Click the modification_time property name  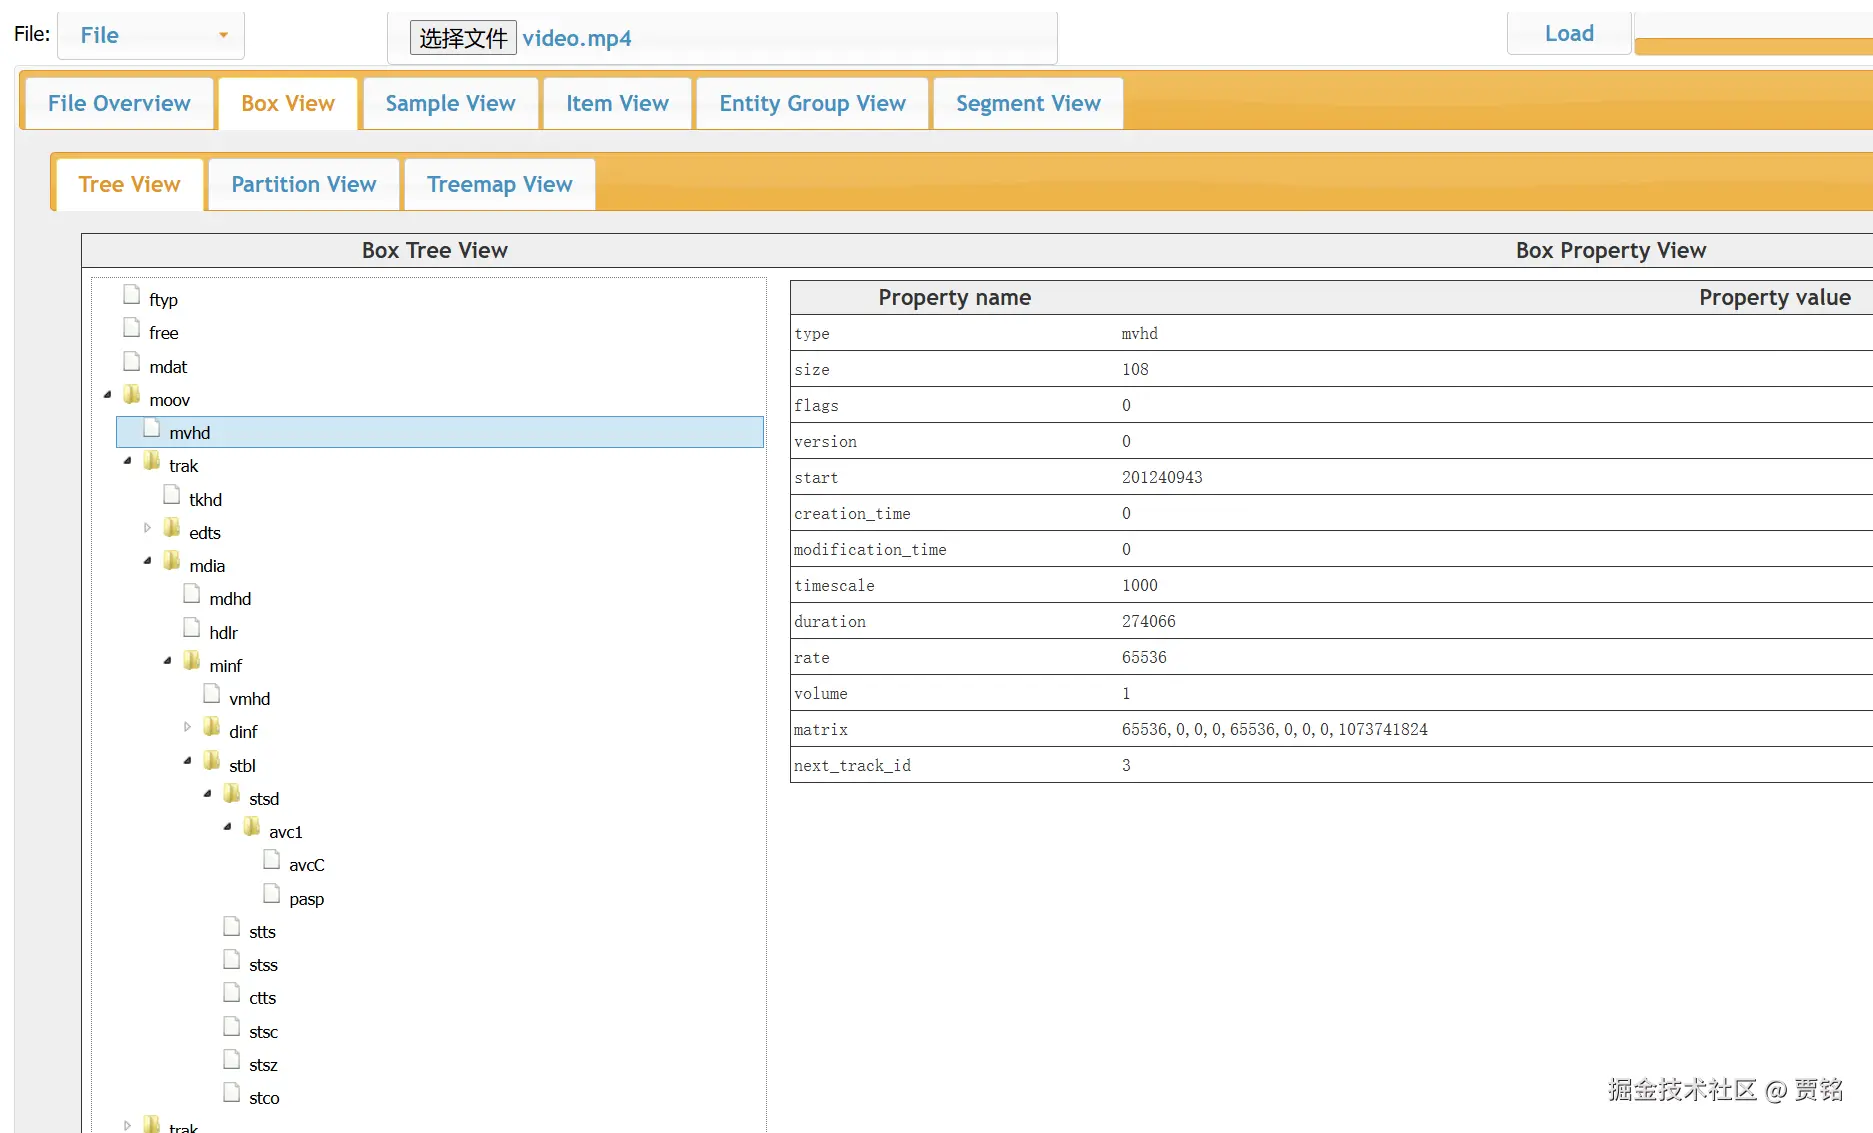870,550
